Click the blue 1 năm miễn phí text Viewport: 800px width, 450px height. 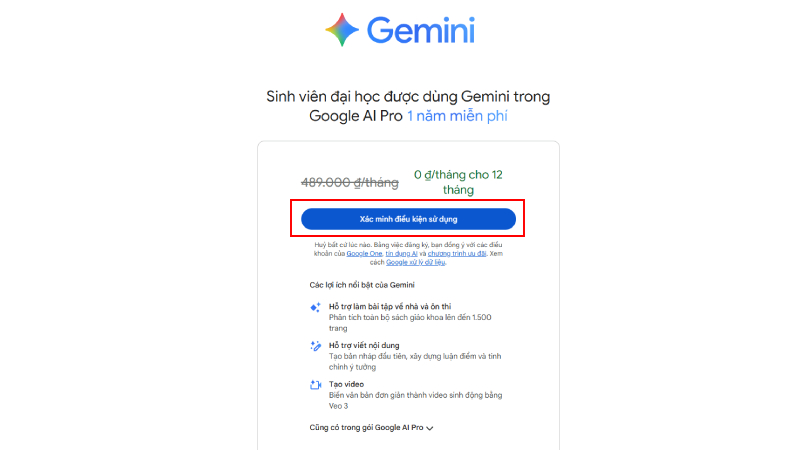point(457,116)
